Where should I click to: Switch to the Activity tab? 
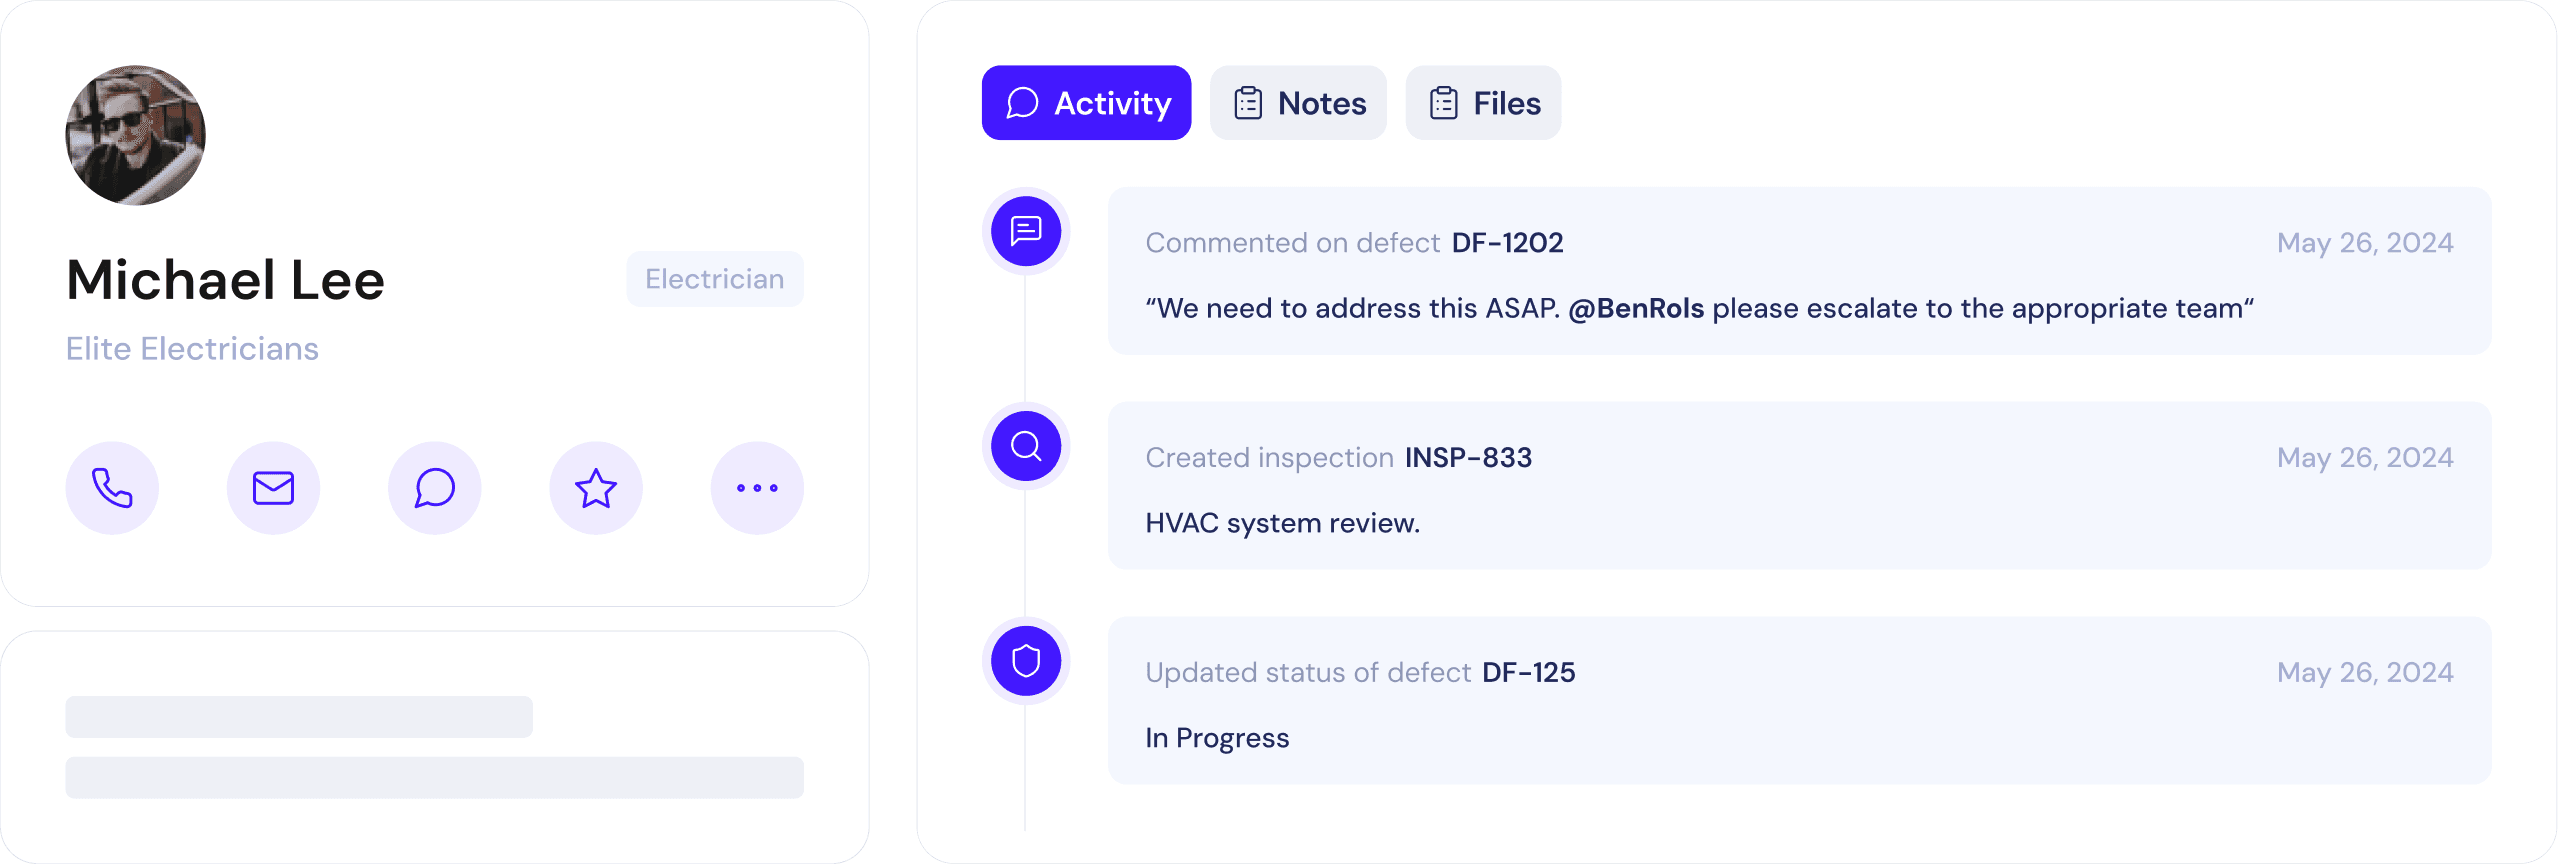pyautogui.click(x=1086, y=103)
